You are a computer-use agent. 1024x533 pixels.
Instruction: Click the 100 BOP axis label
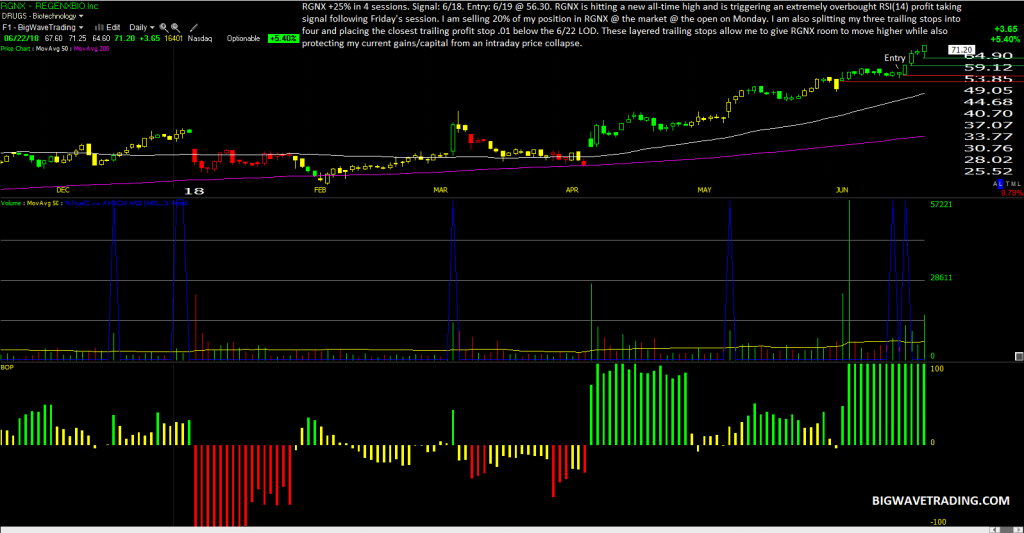936,368
